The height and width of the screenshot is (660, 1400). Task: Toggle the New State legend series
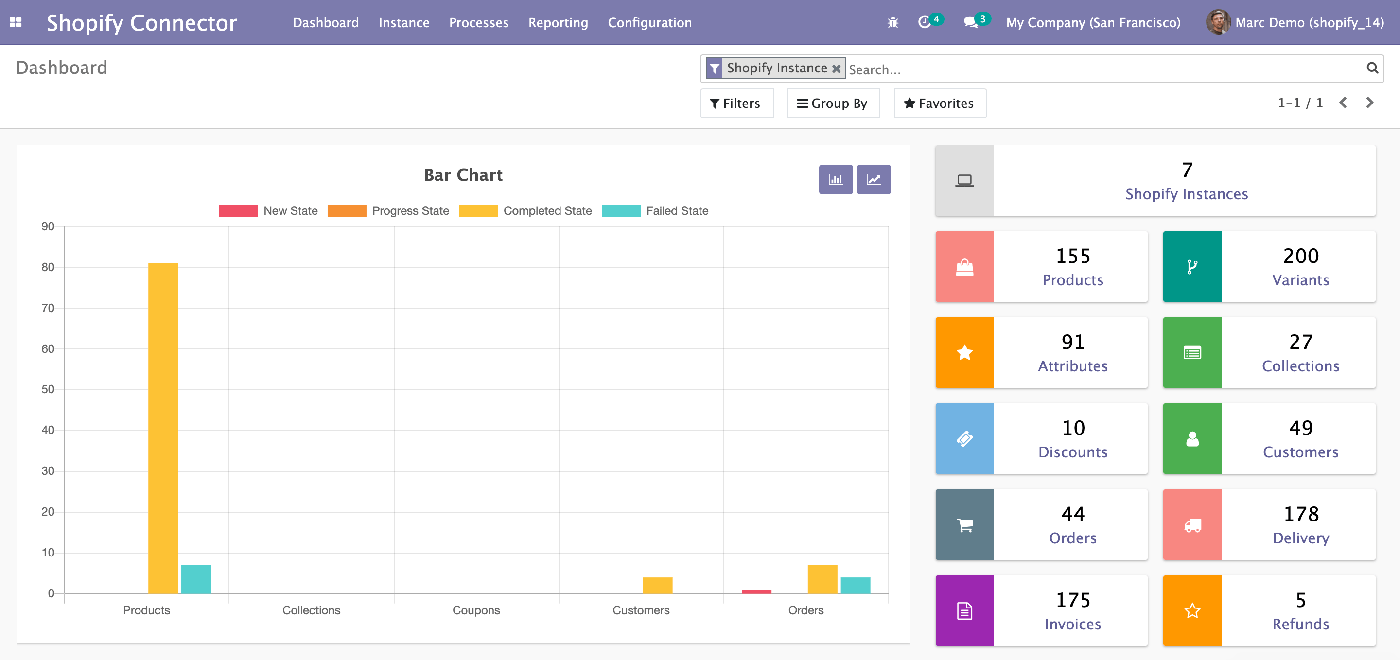pos(268,211)
